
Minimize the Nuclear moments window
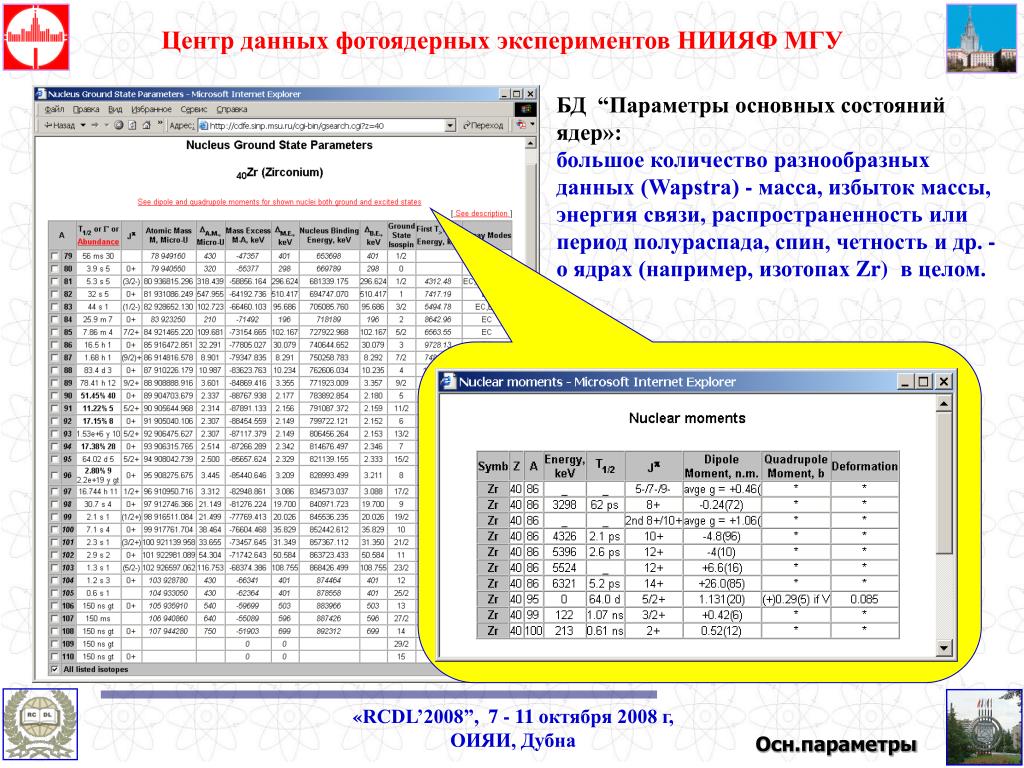(904, 381)
